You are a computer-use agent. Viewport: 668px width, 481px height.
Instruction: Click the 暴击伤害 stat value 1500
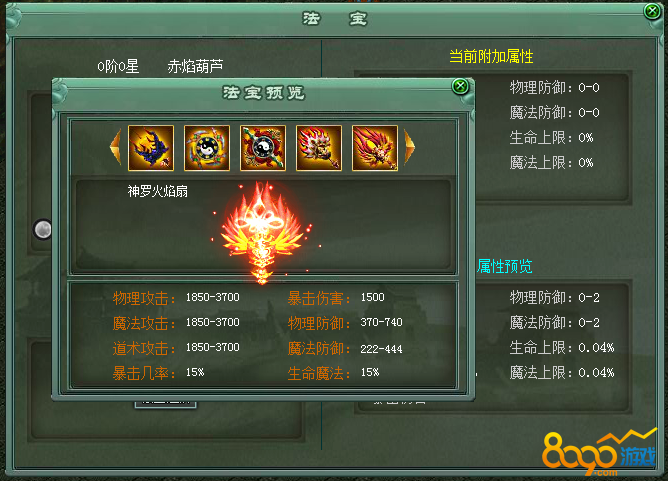pos(373,297)
